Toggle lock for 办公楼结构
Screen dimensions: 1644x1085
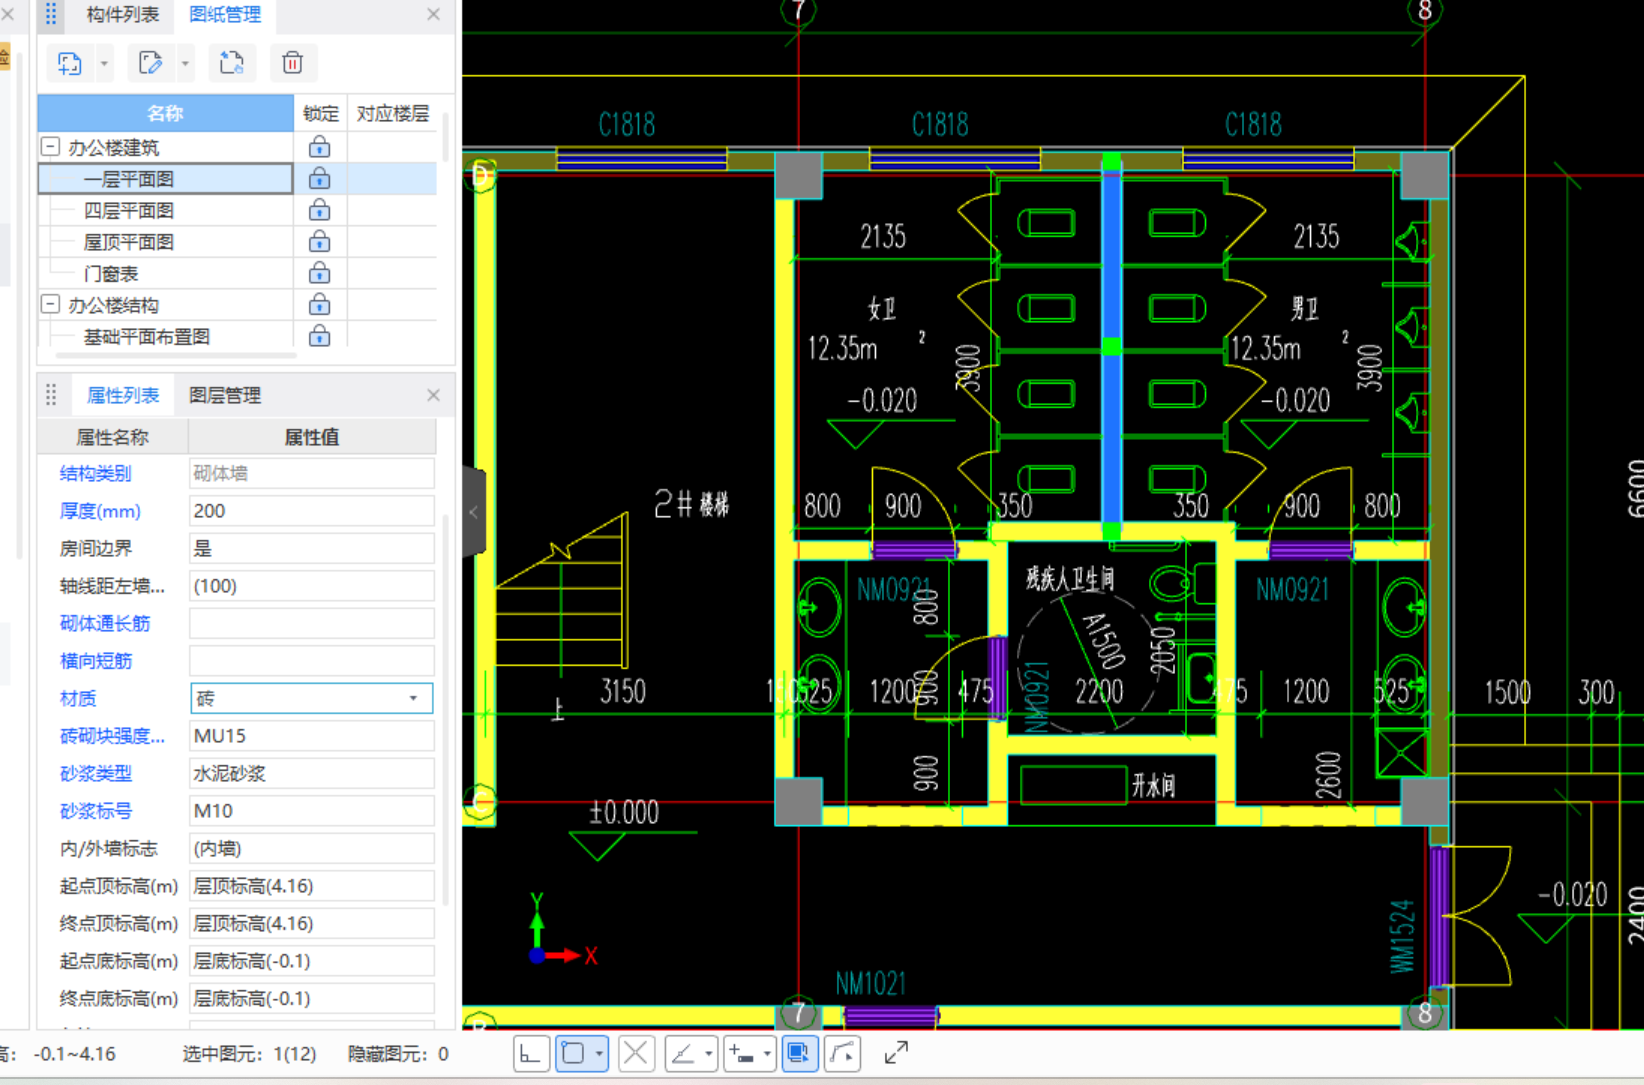coord(319,304)
